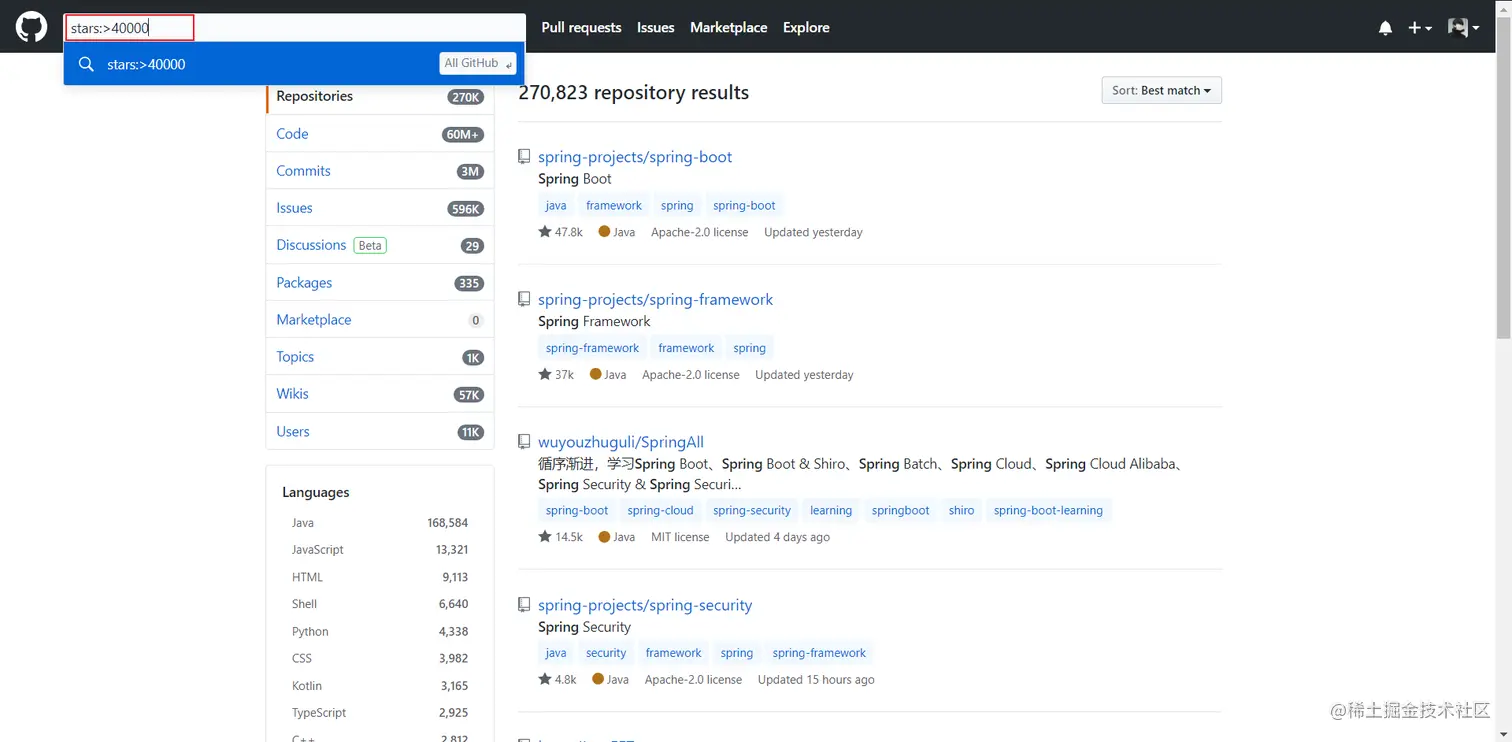Select the Commits results filter

[379, 171]
